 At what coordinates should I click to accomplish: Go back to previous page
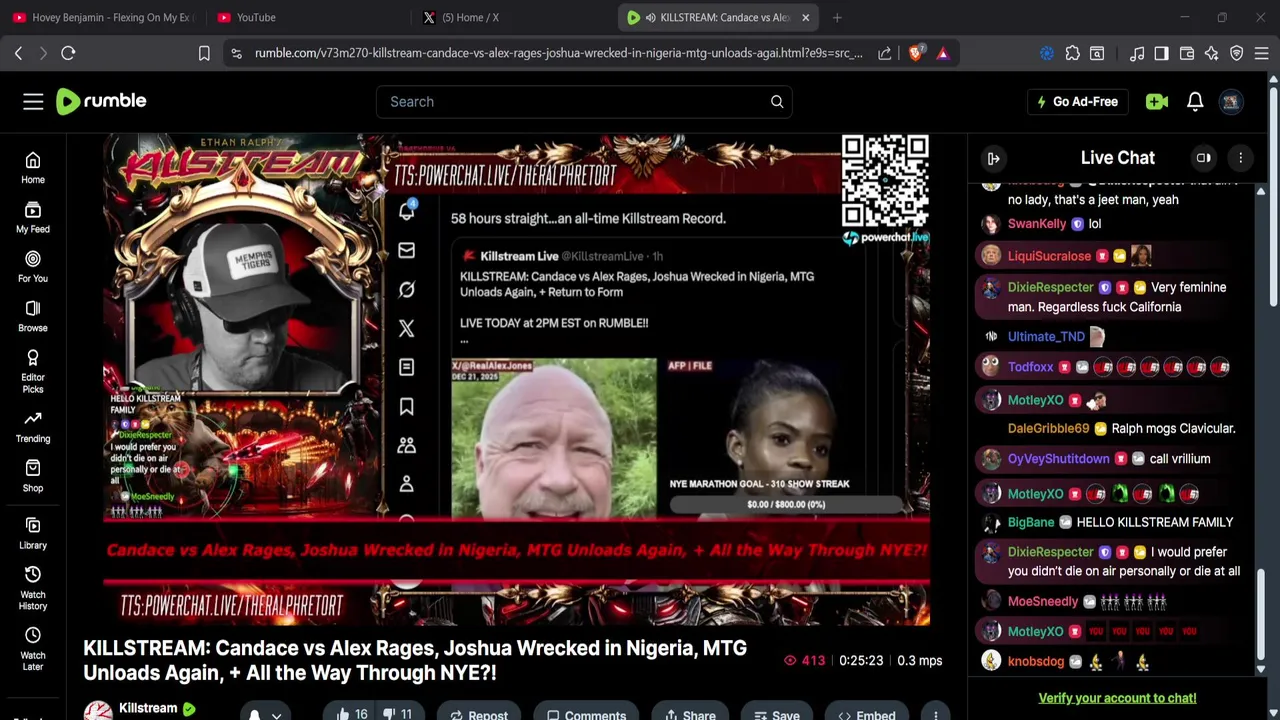tap(18, 53)
